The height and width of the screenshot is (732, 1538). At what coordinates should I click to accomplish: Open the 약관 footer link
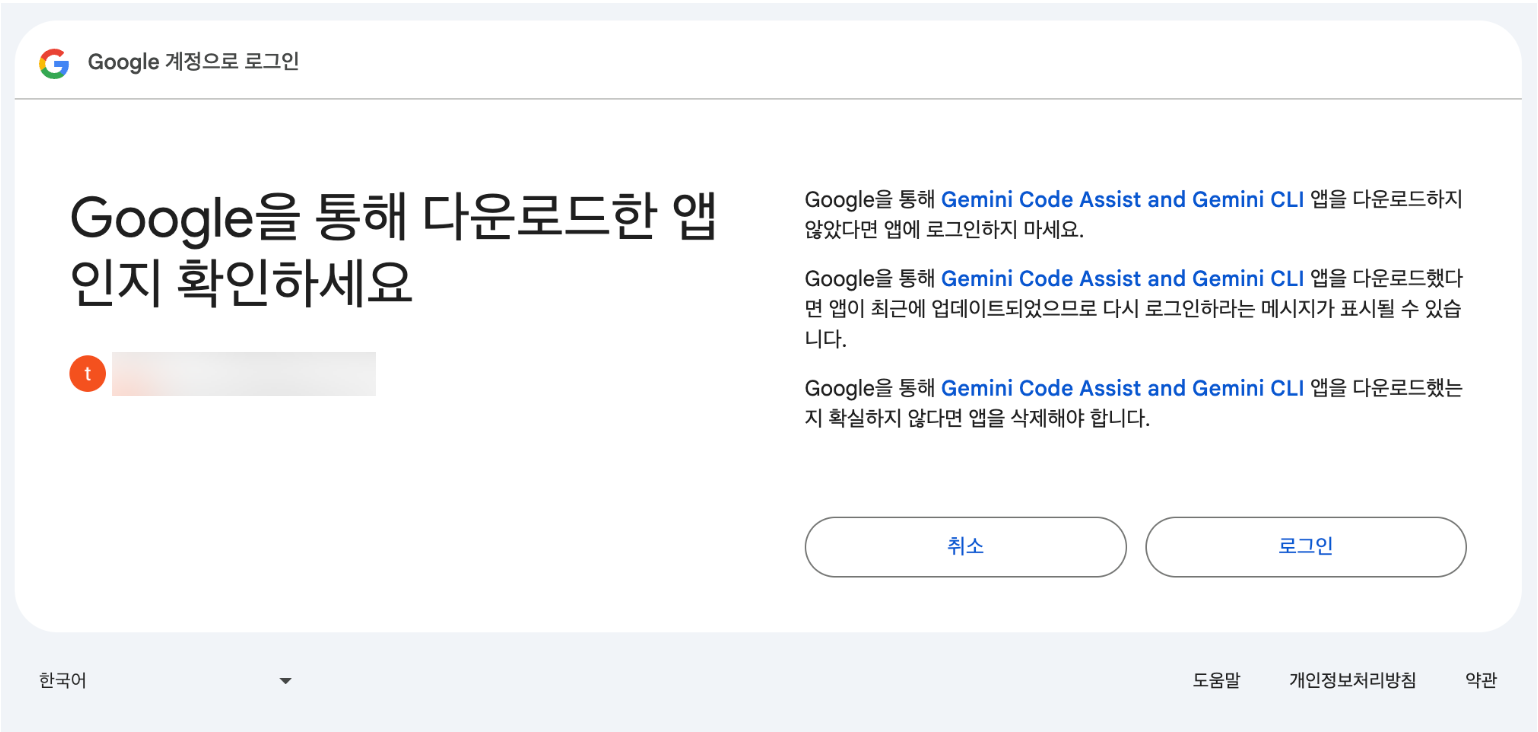pyautogui.click(x=1481, y=681)
